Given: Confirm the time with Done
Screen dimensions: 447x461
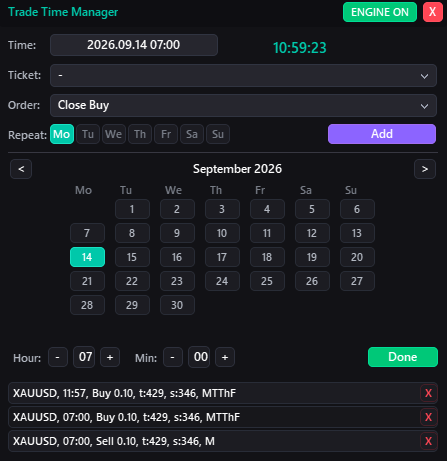Looking at the screenshot, I should (x=403, y=357).
